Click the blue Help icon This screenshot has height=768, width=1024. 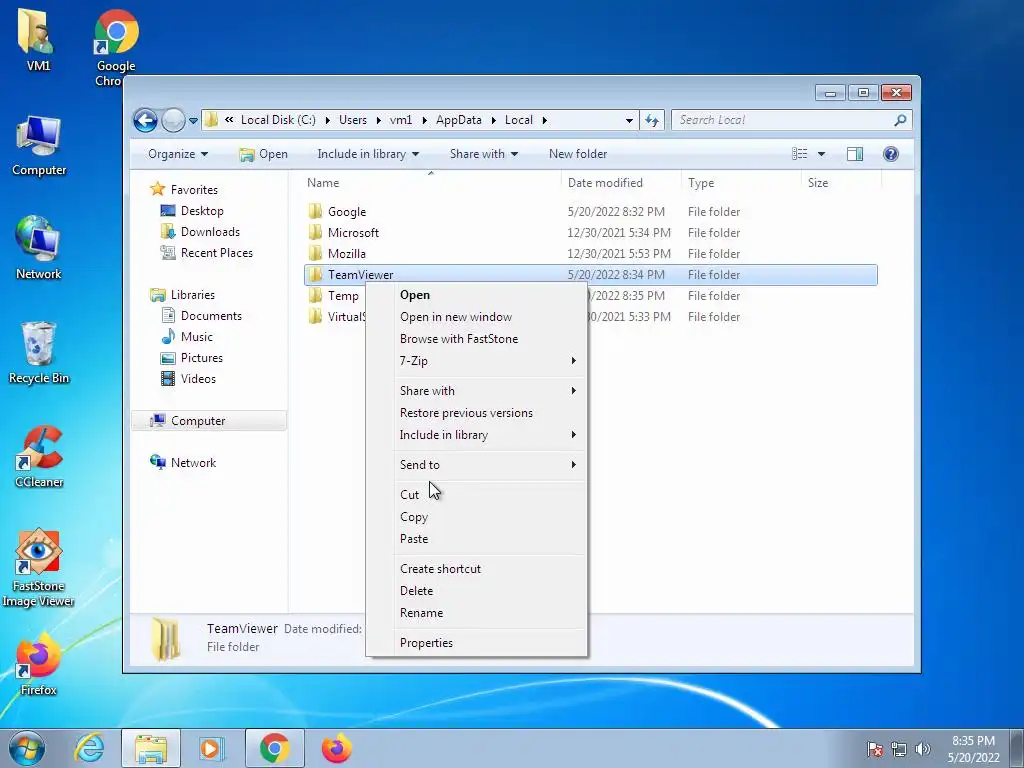891,154
